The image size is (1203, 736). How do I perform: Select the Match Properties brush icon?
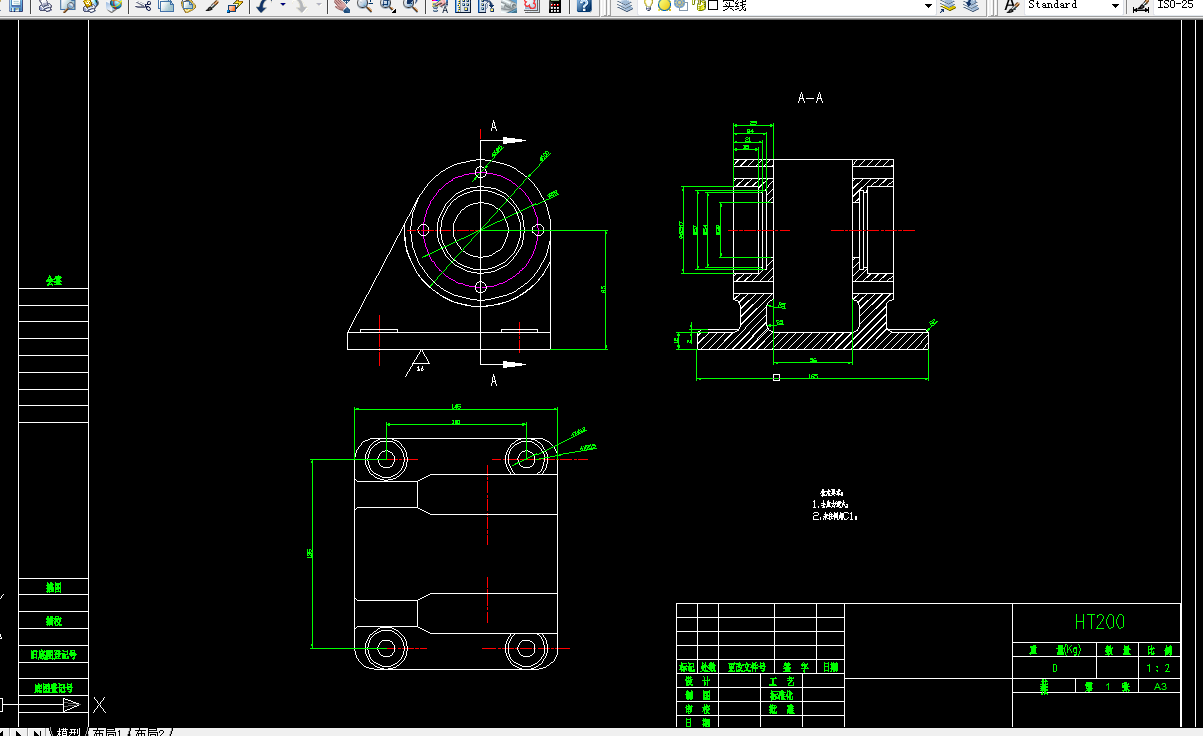pos(212,6)
